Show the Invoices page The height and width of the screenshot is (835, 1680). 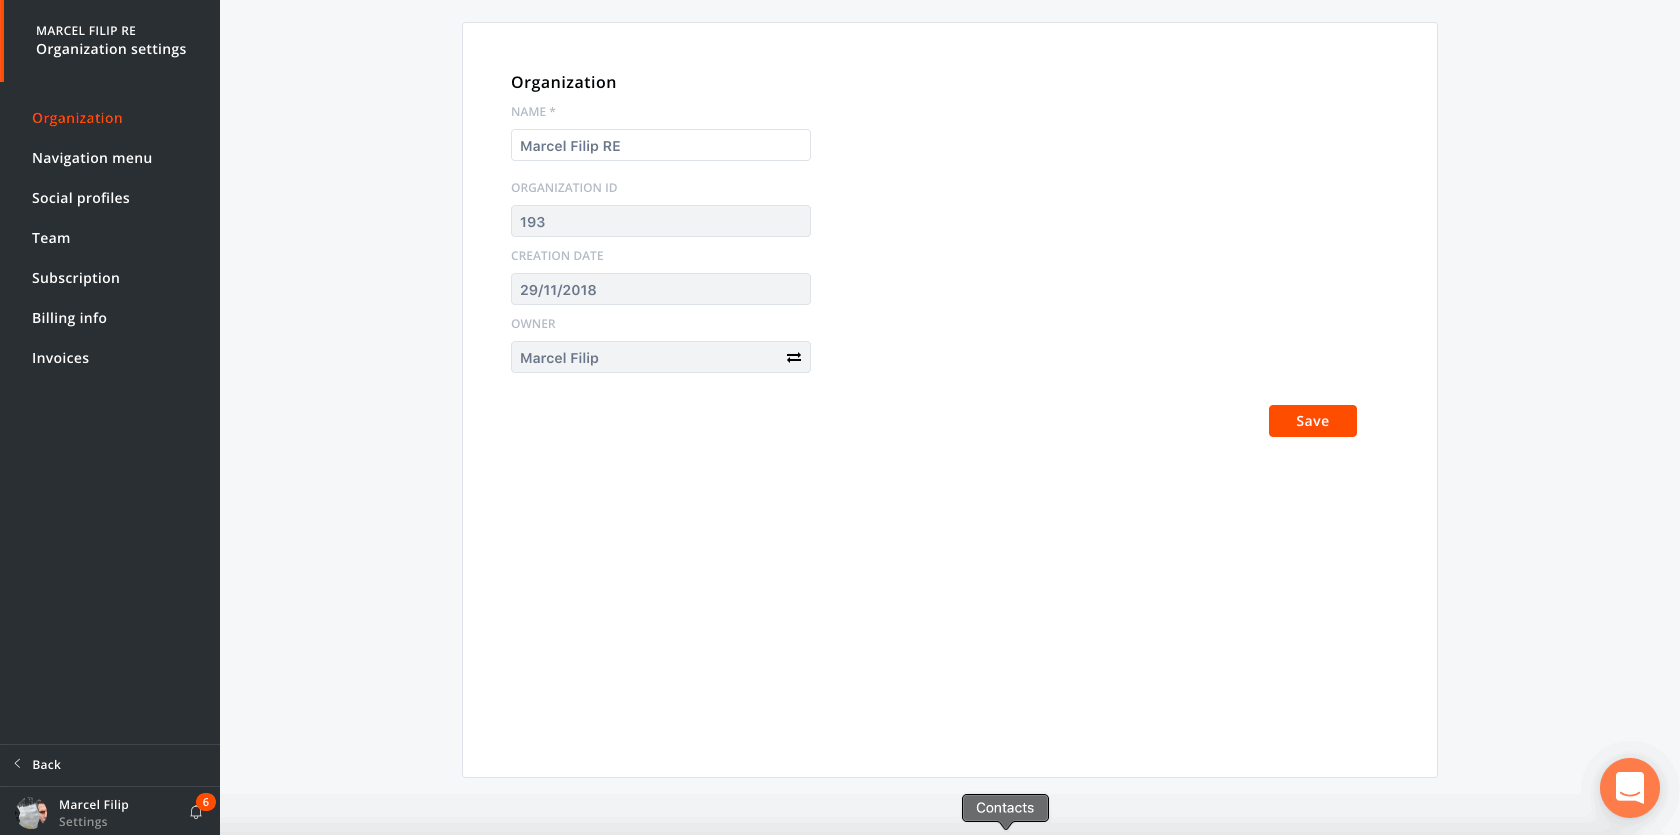coord(60,358)
